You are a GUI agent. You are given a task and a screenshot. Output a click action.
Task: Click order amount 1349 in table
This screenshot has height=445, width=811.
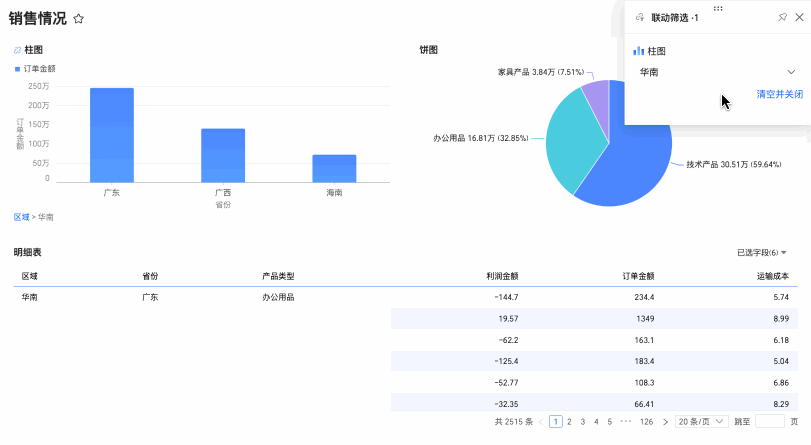pyautogui.click(x=645, y=319)
